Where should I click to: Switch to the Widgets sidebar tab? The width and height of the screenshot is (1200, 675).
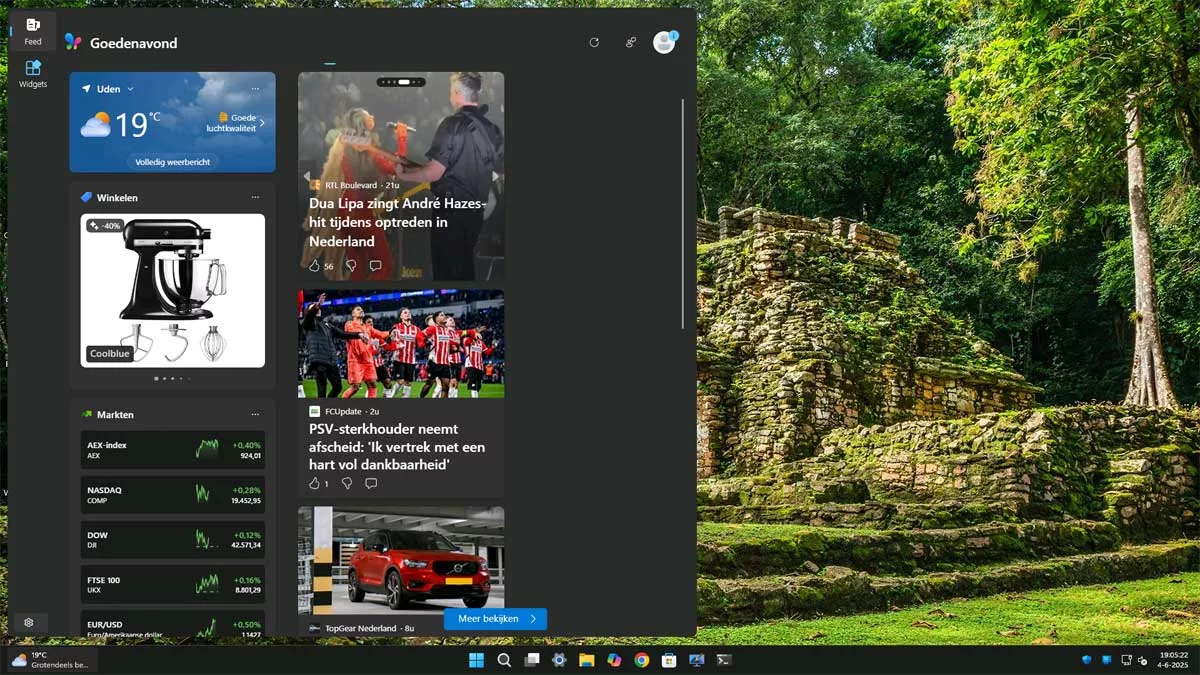point(32,72)
